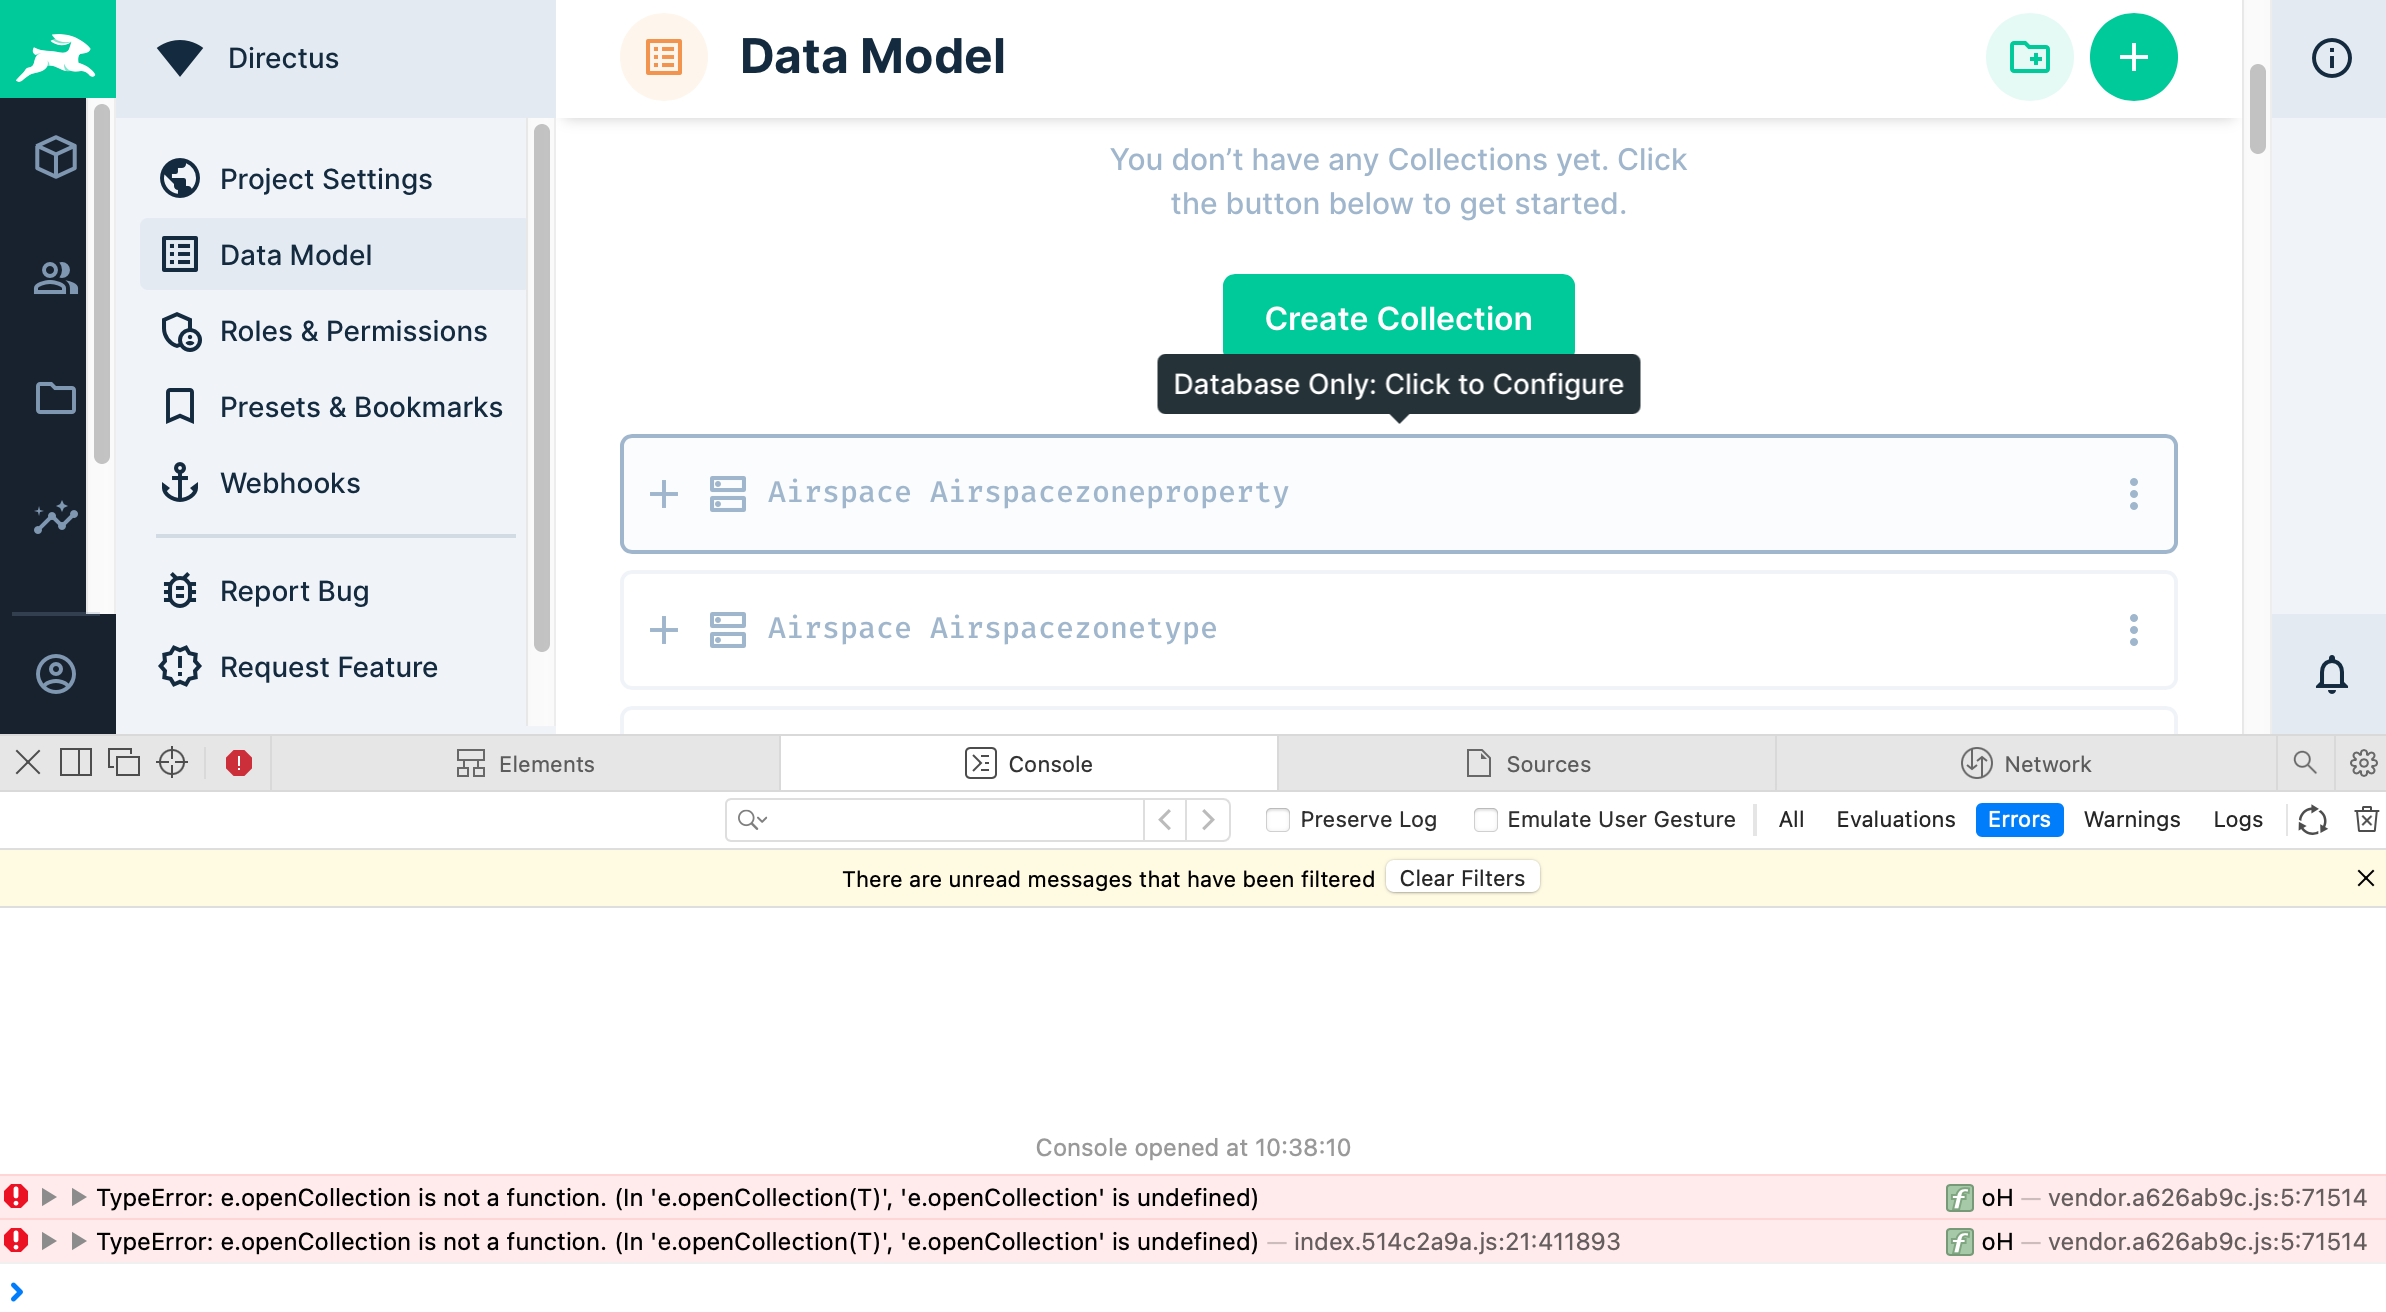Open options menu for Airspace Airspacezoneproperty
2386x1312 pixels.
click(x=2133, y=494)
